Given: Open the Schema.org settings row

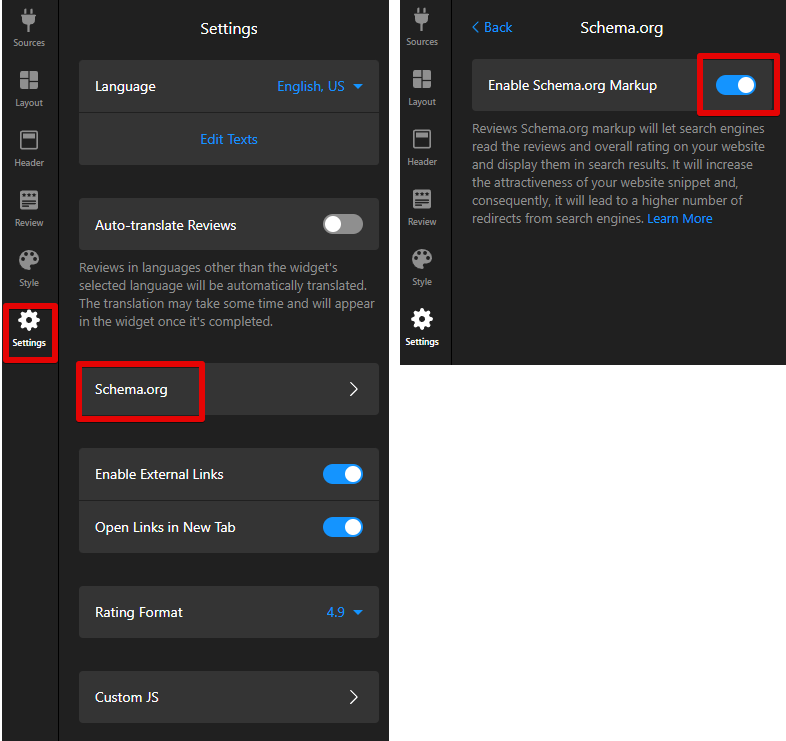Looking at the screenshot, I should 228,389.
